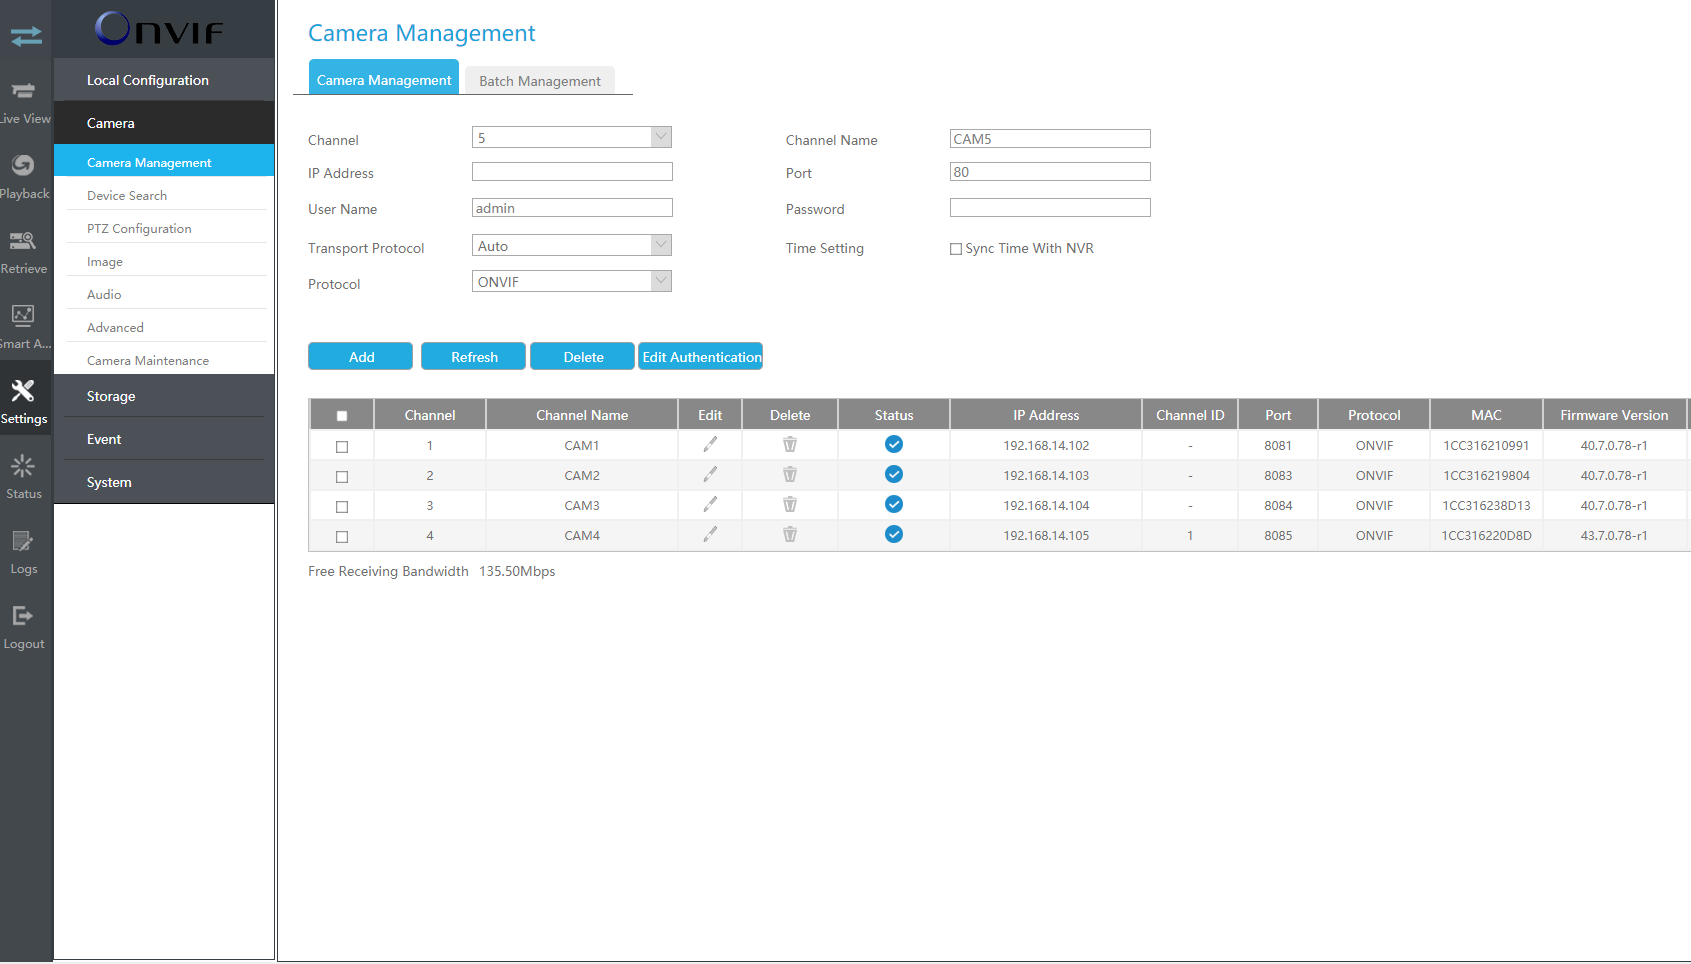
Task: Click the status check icon for CAM3
Action: click(x=894, y=504)
